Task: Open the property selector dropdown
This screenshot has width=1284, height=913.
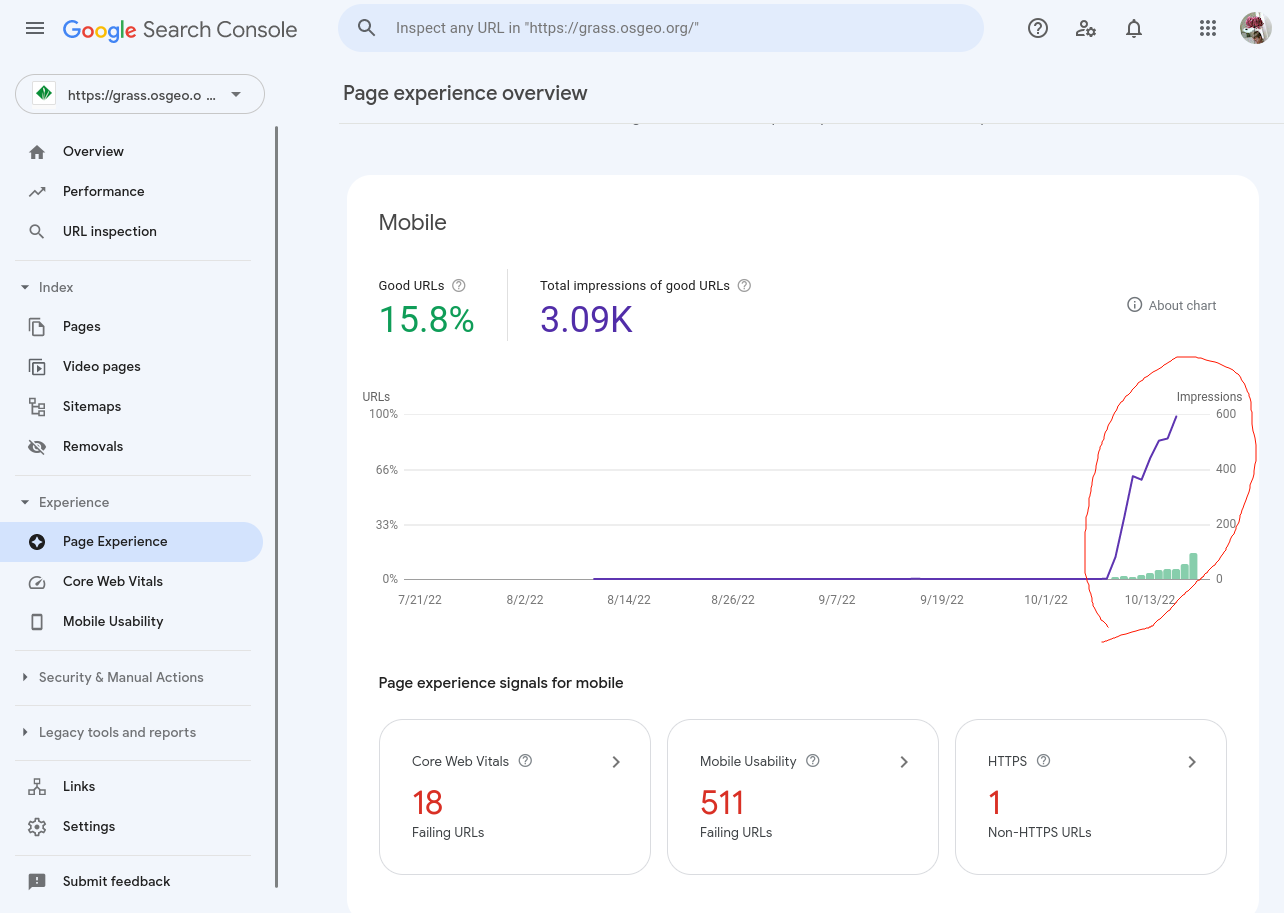Action: coord(140,94)
